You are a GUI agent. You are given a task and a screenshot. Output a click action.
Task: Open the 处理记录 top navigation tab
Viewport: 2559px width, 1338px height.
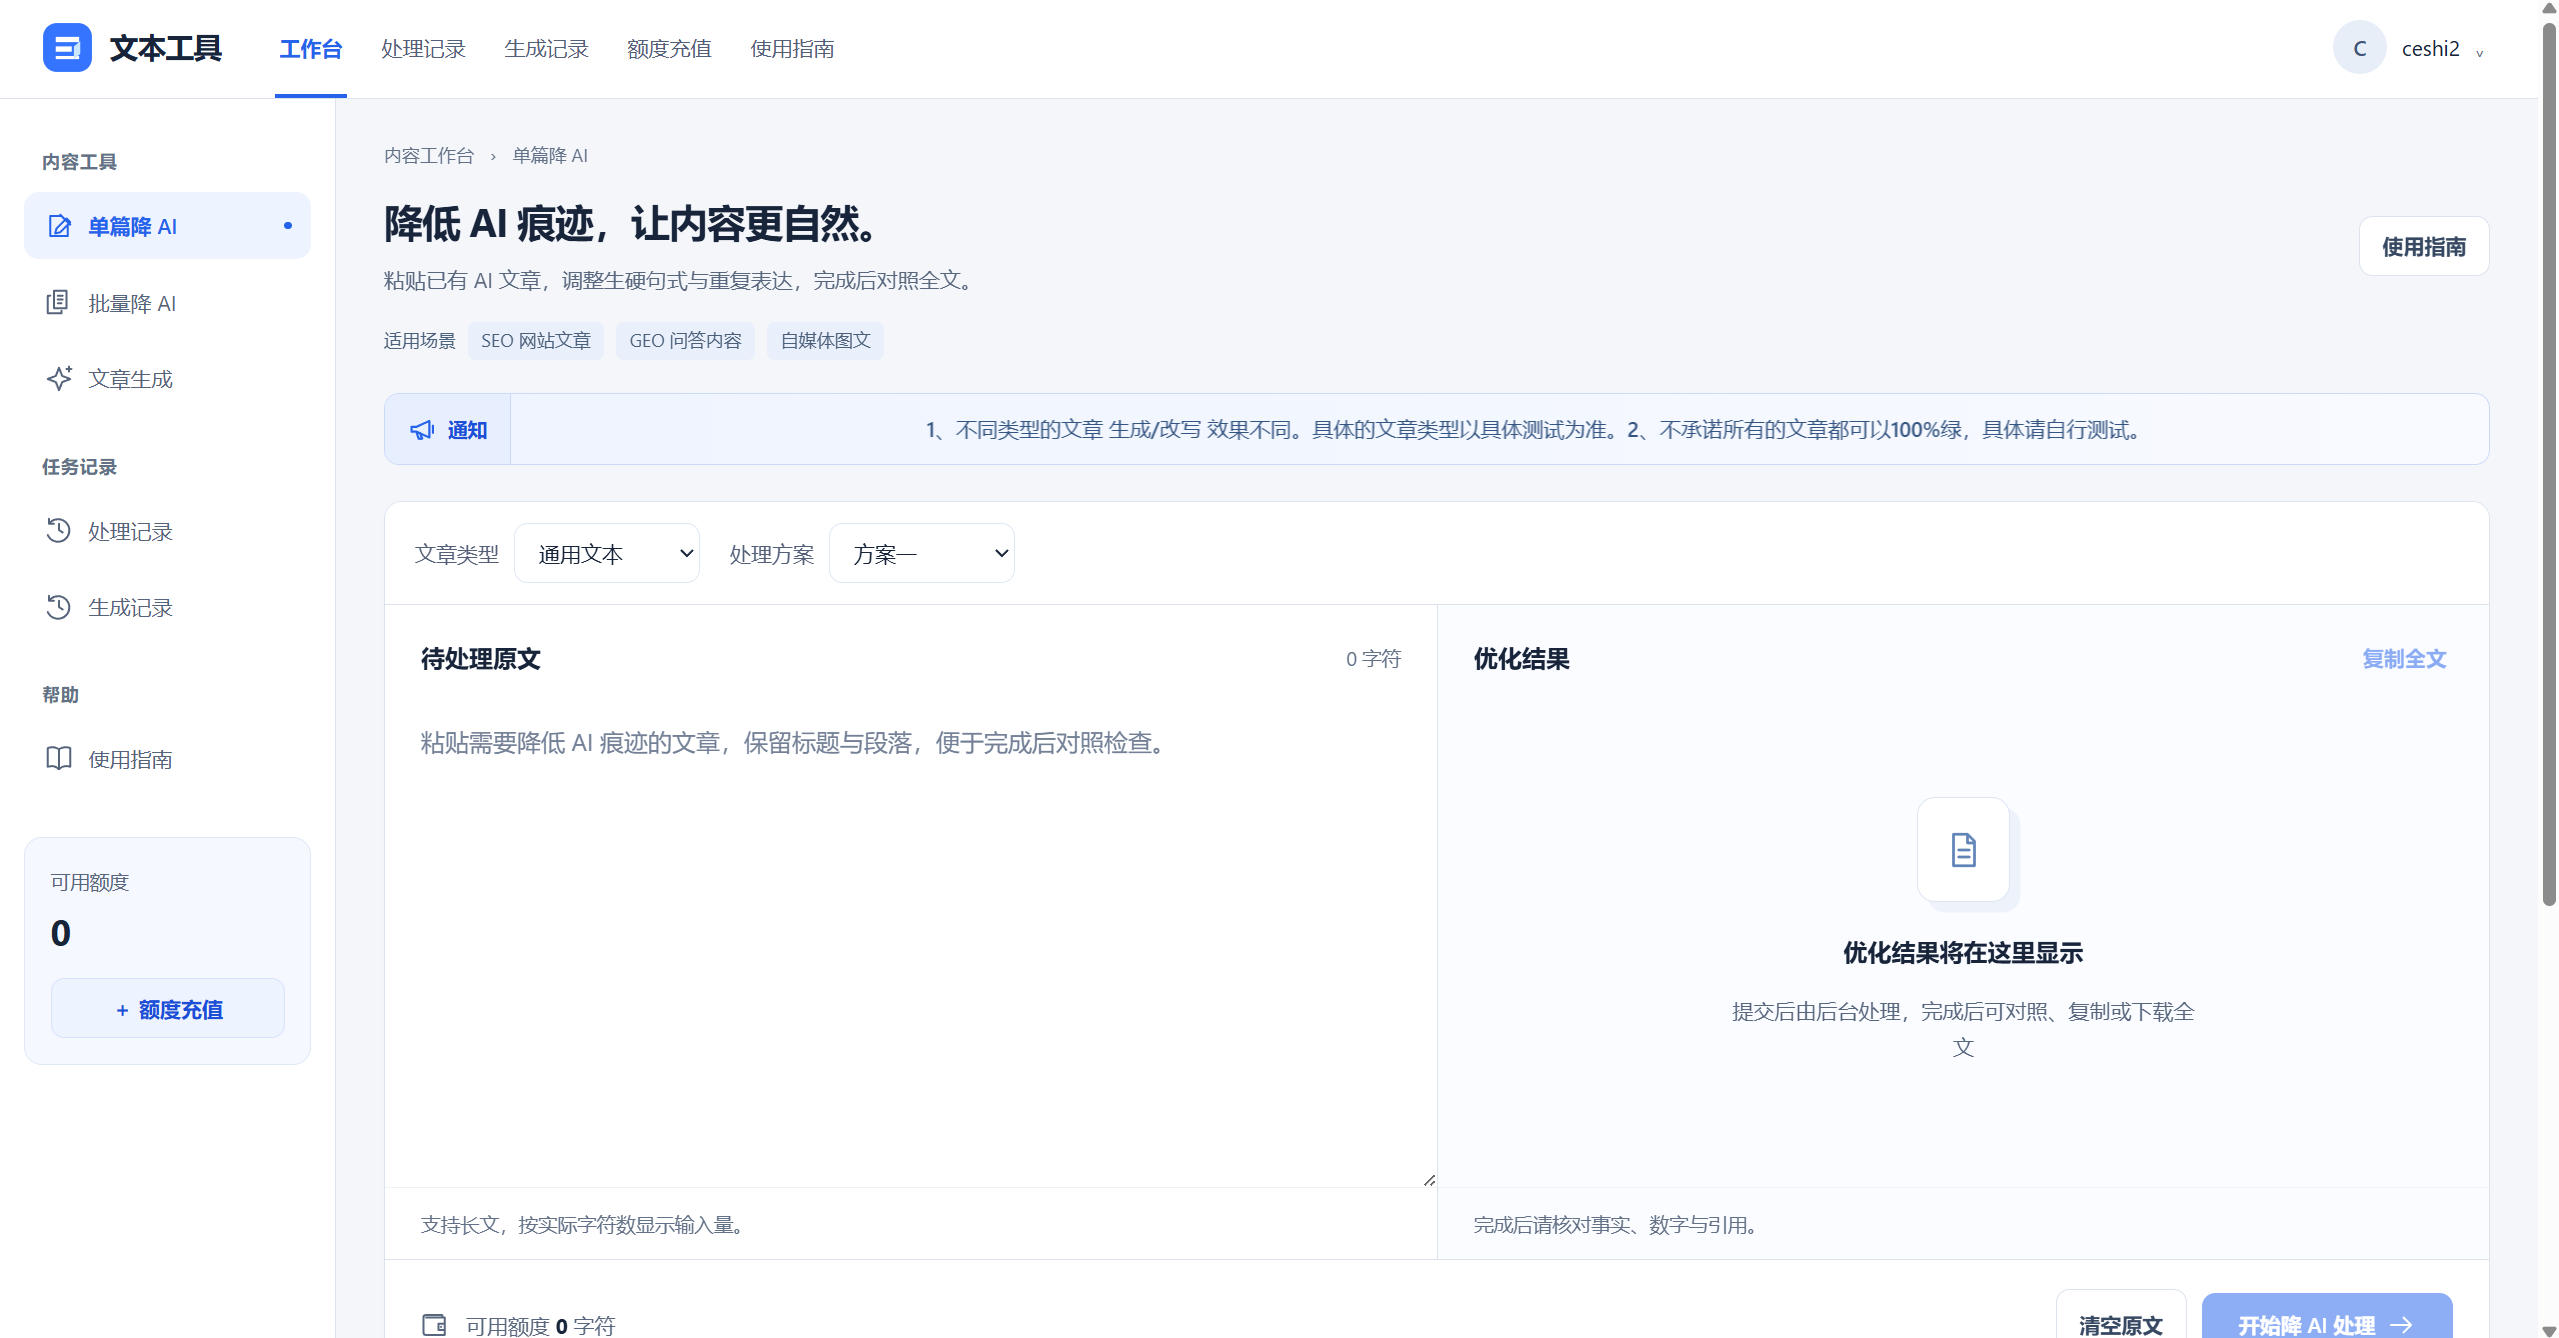423,49
